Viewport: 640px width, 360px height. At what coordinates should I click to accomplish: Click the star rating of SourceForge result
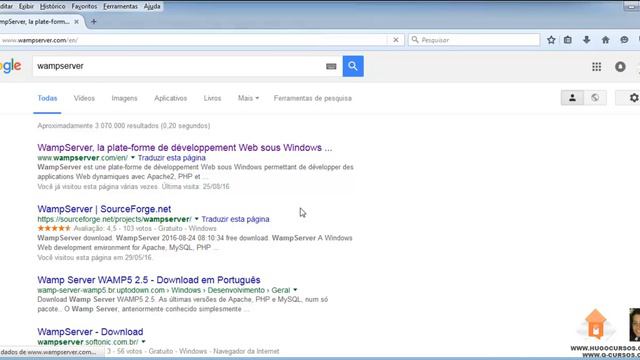click(54, 228)
